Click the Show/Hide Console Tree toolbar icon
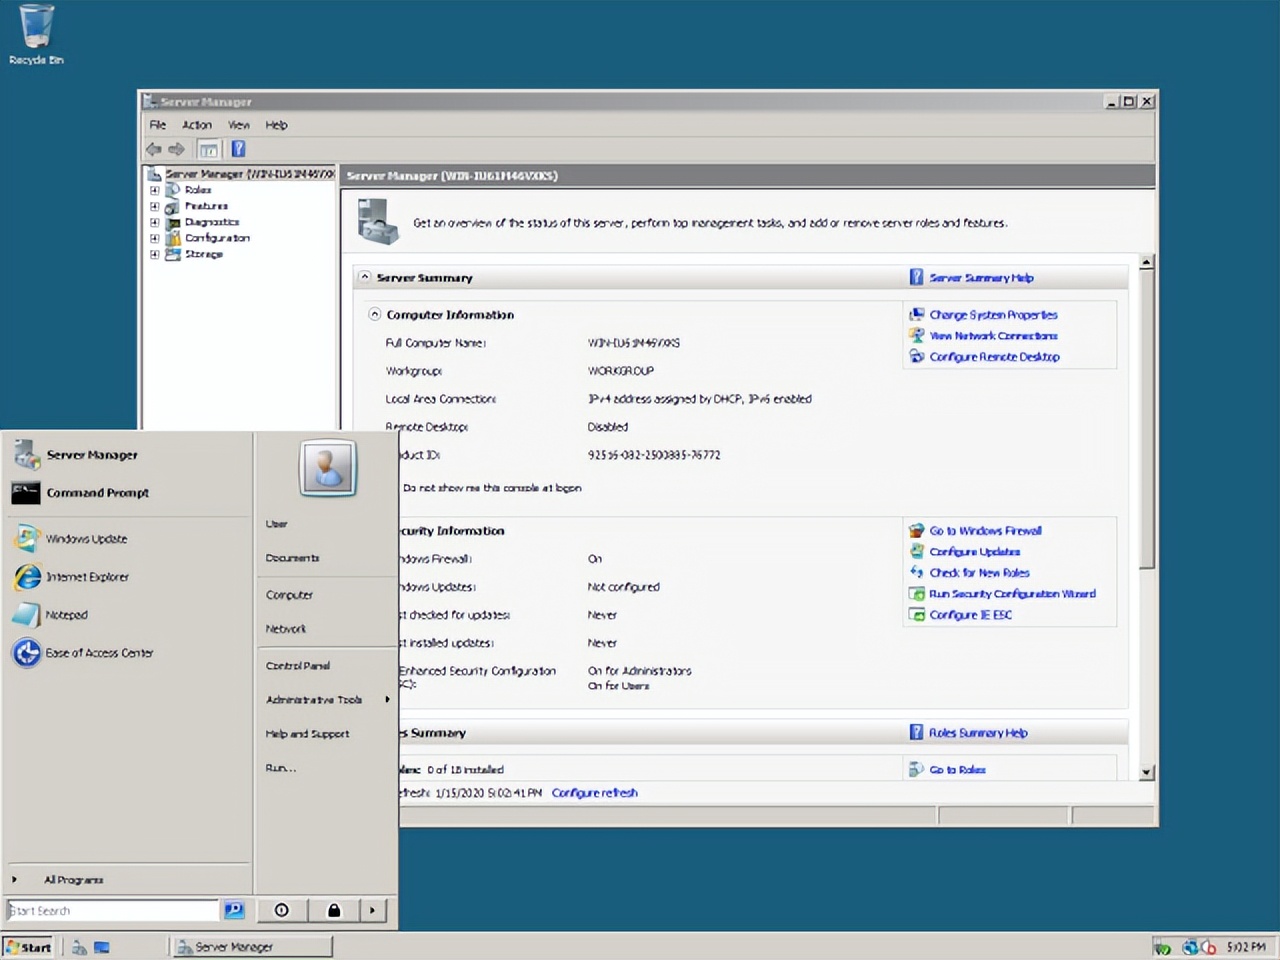1280x960 pixels. pyautogui.click(x=208, y=148)
